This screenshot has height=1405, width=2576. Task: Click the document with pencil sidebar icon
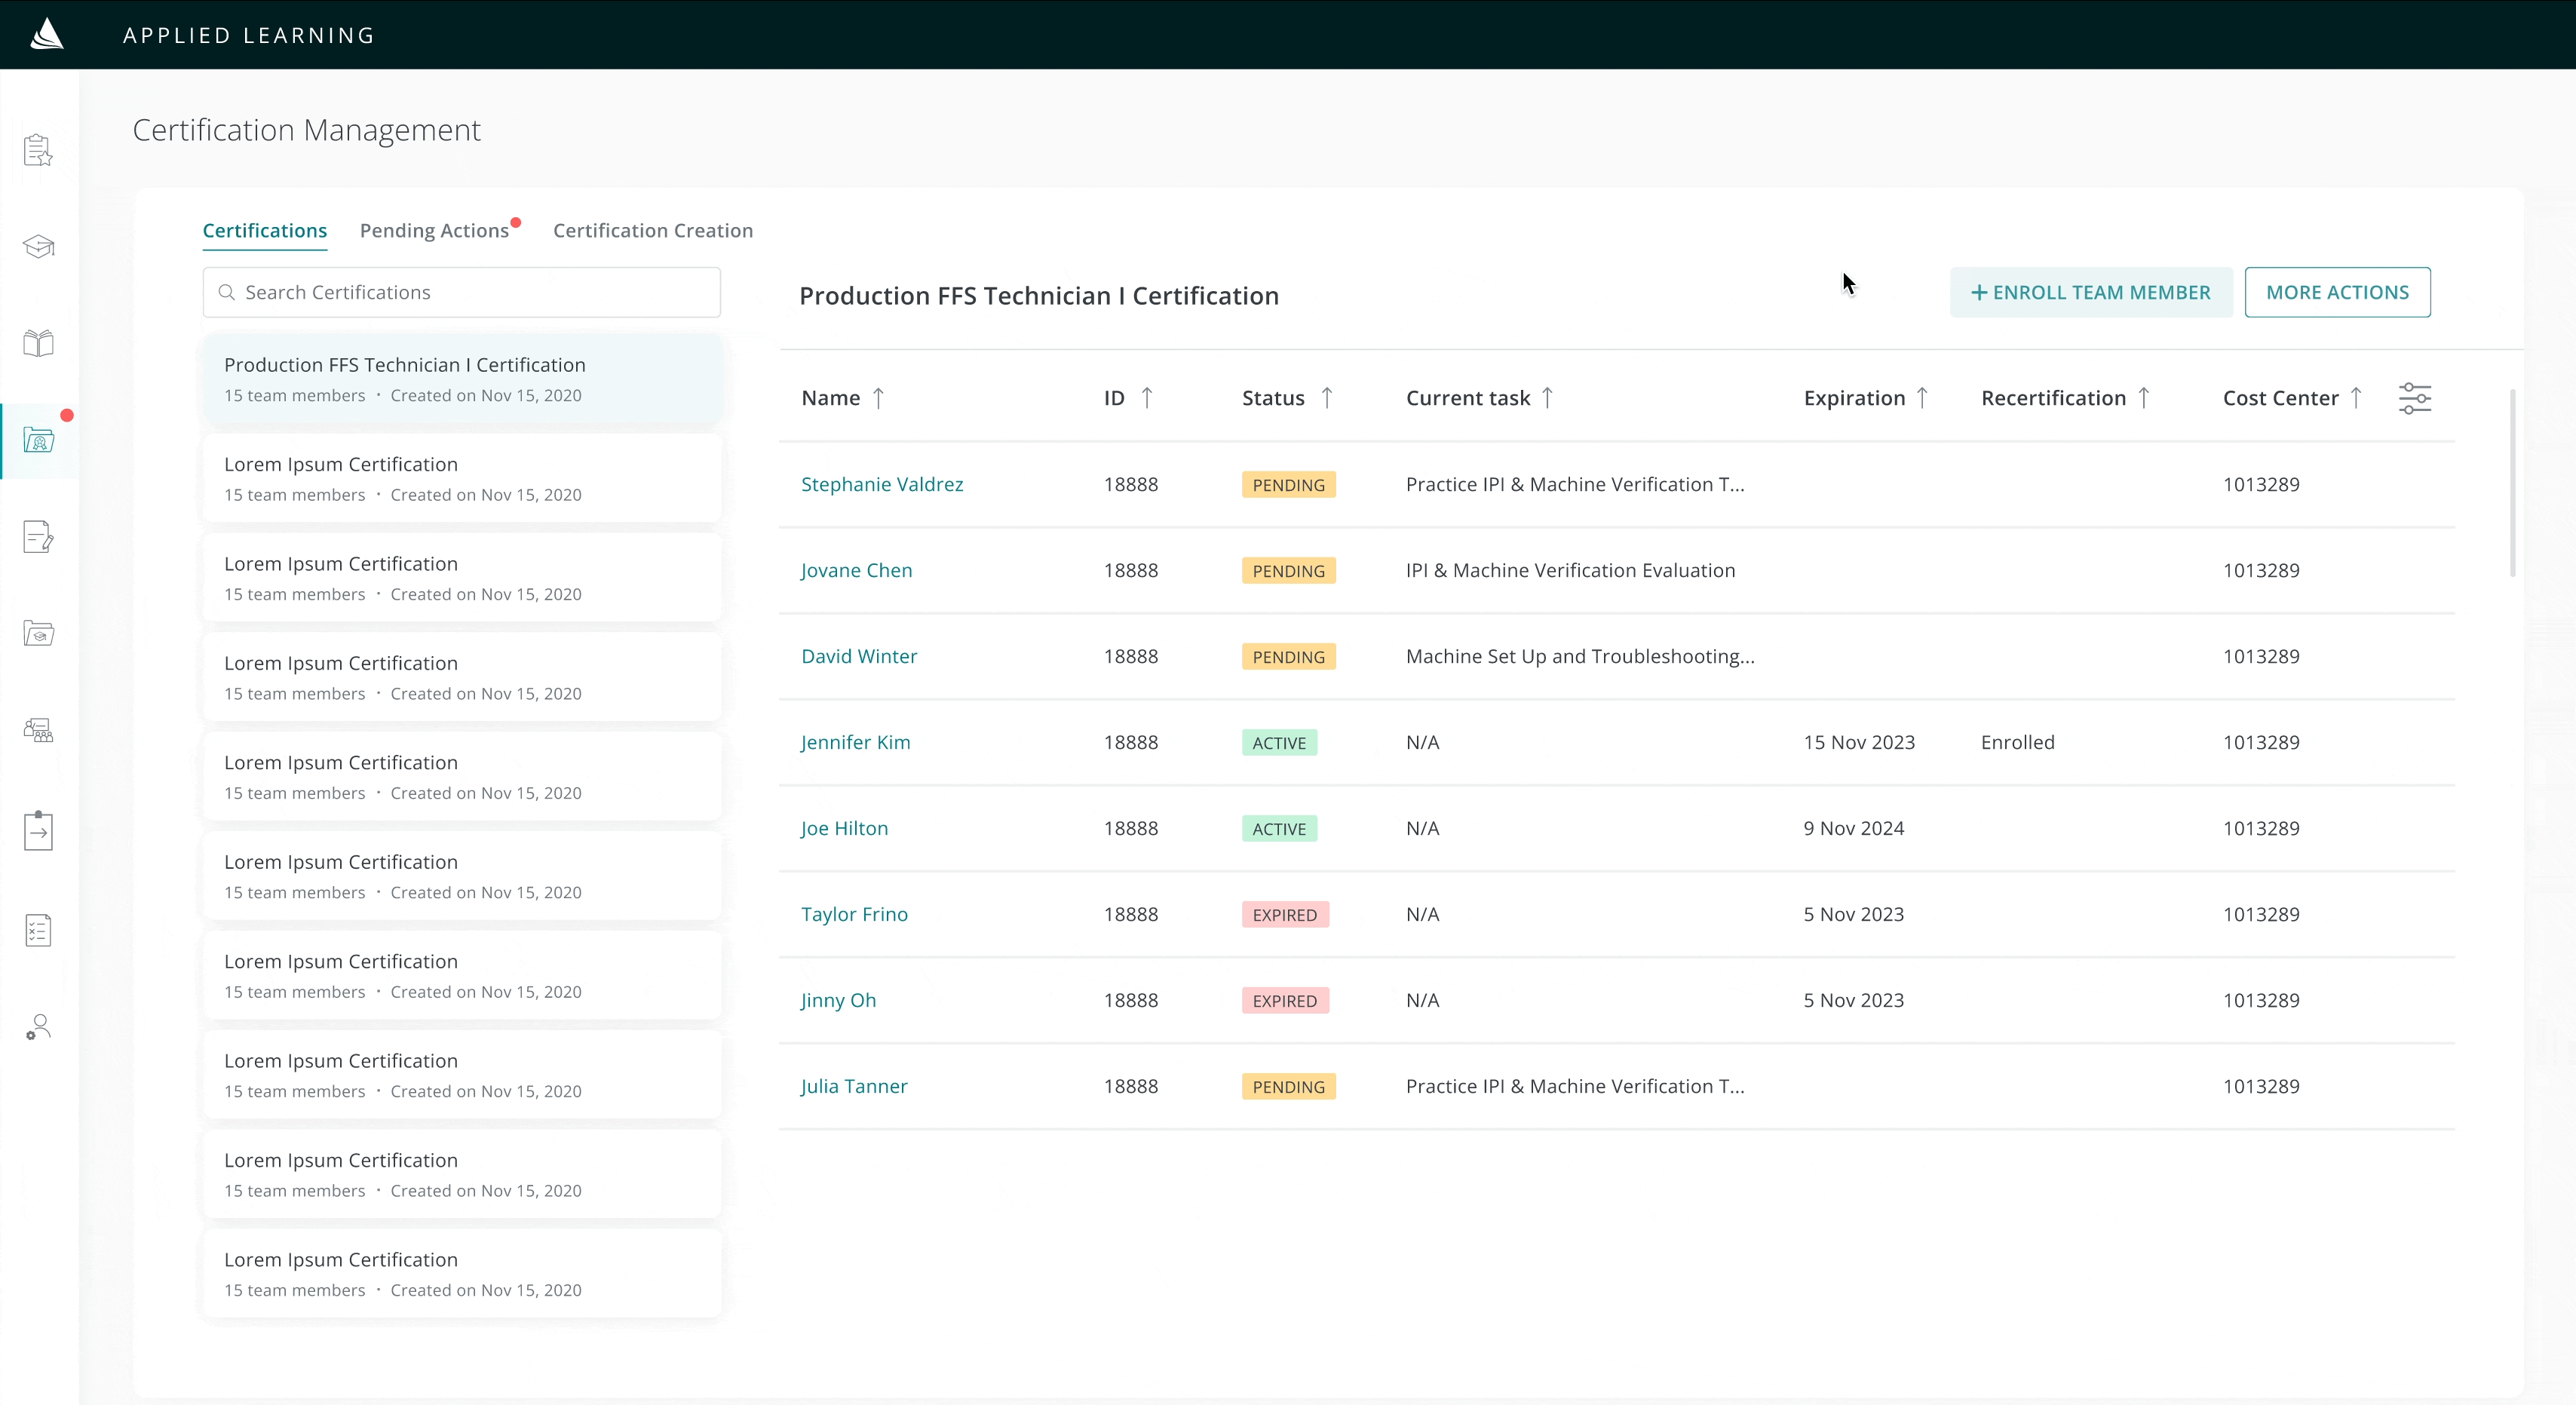(38, 537)
